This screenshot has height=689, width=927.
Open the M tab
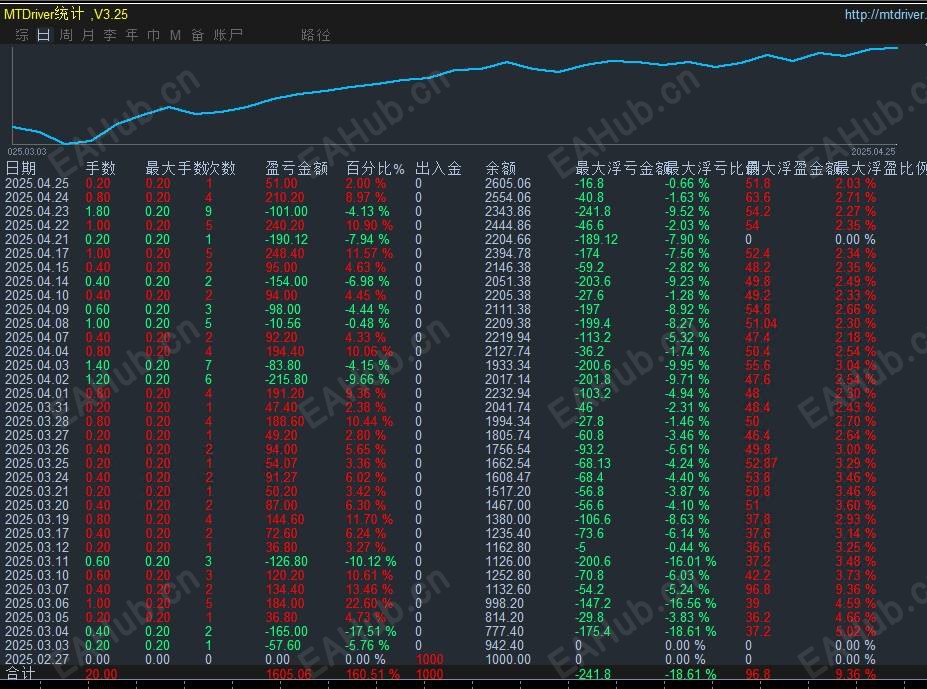pyautogui.click(x=175, y=35)
